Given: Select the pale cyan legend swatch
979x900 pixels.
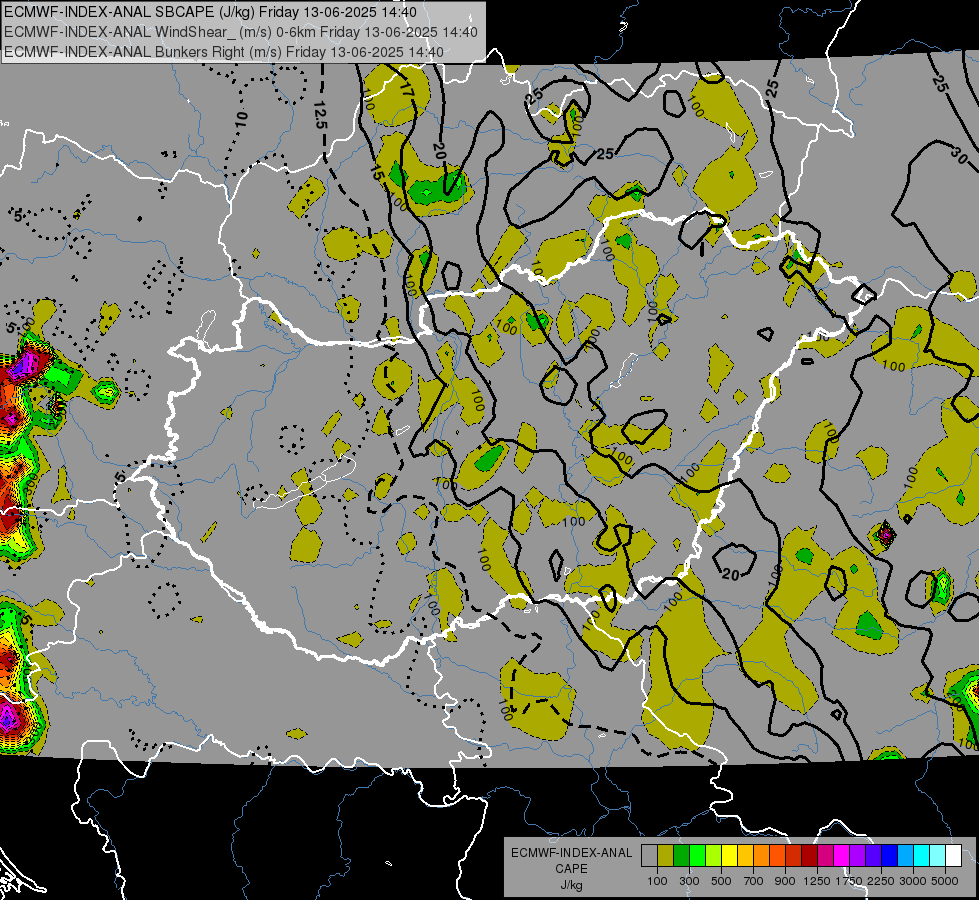Looking at the screenshot, I should [x=937, y=855].
